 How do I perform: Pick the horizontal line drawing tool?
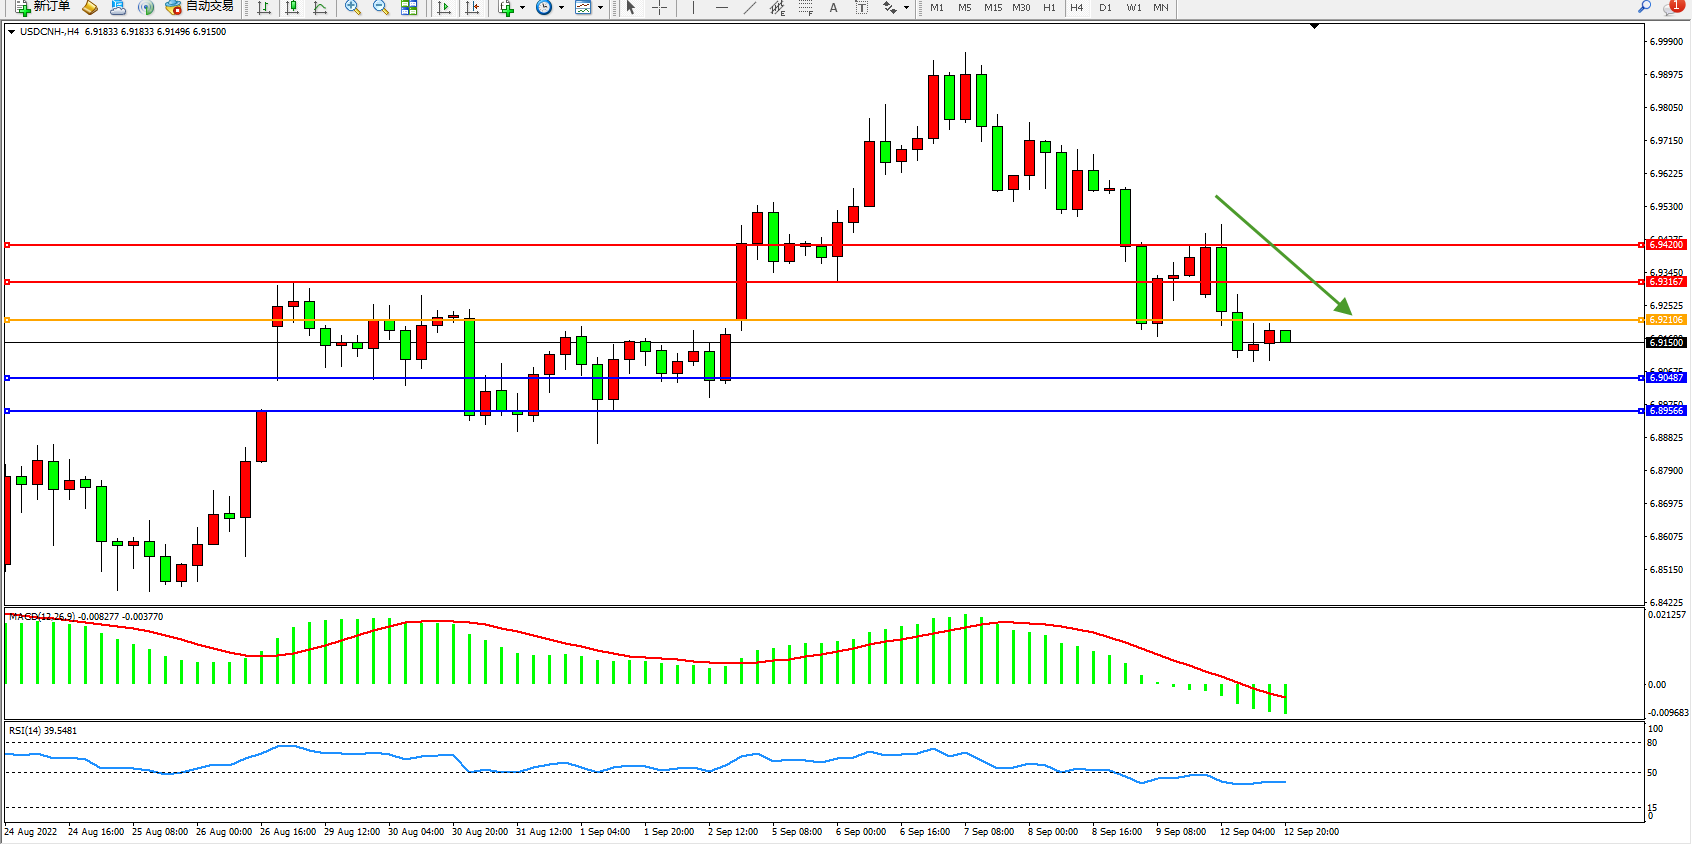point(721,7)
